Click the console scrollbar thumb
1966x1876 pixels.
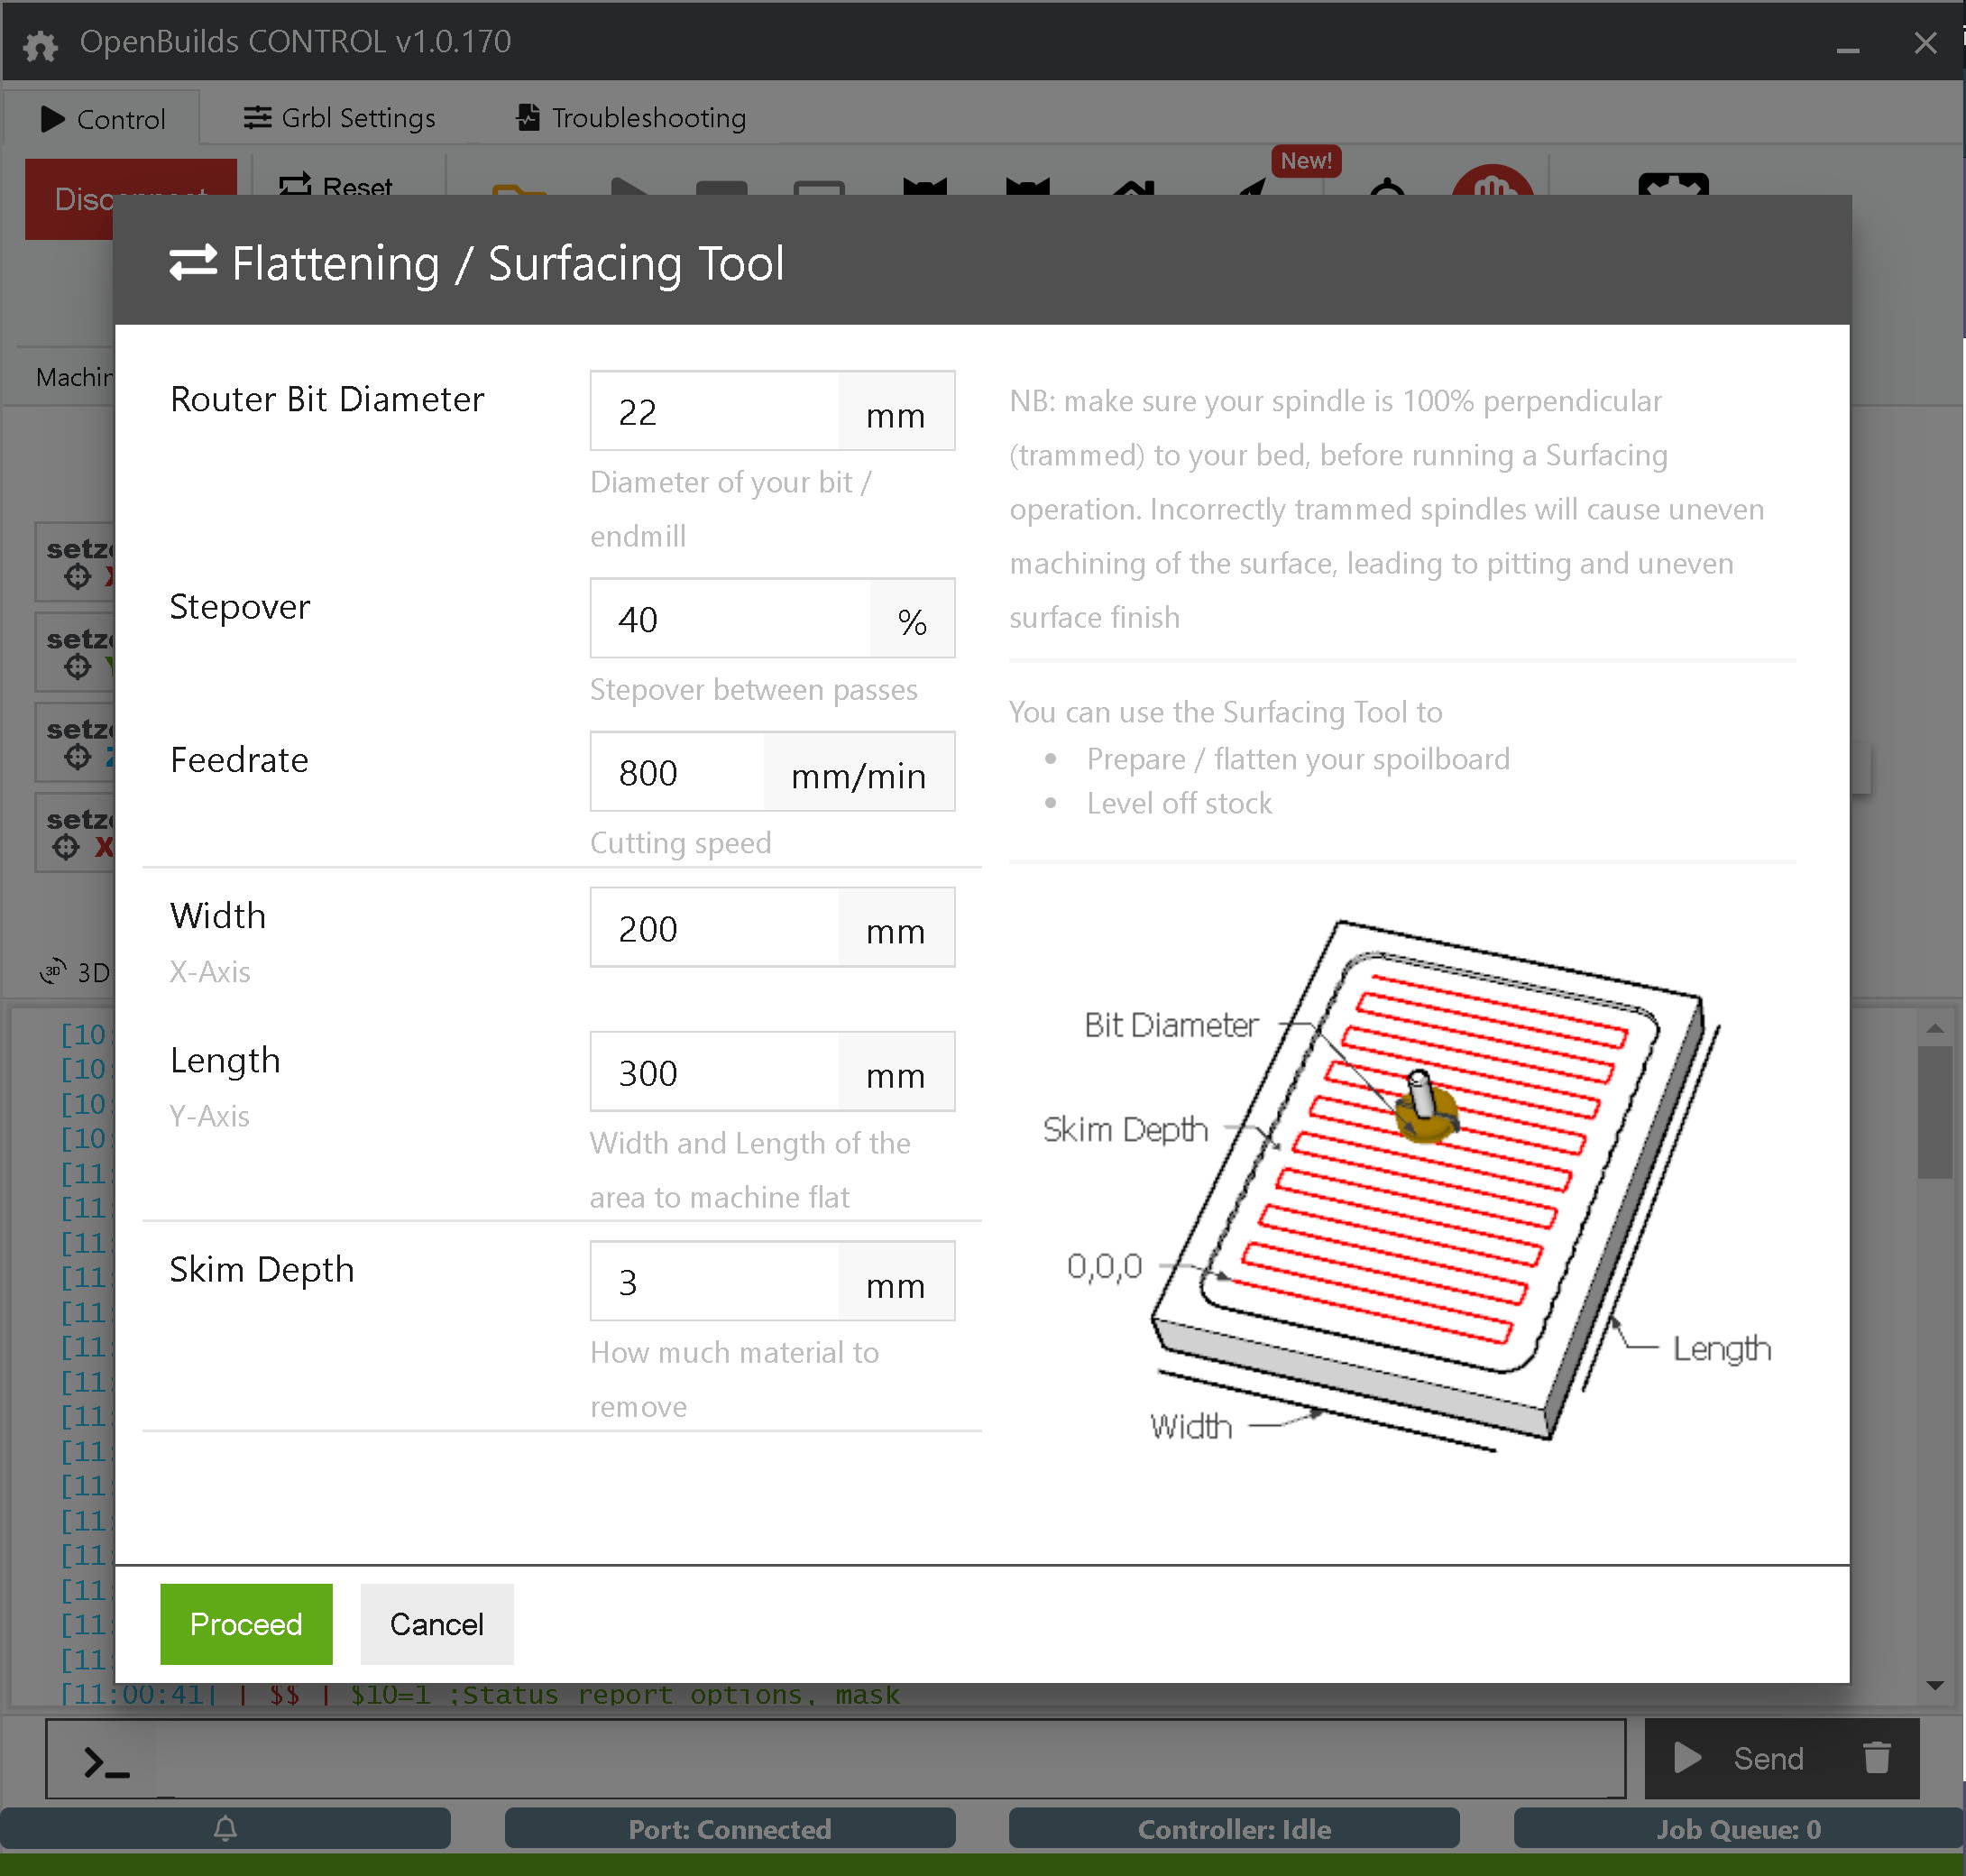coord(1935,1112)
